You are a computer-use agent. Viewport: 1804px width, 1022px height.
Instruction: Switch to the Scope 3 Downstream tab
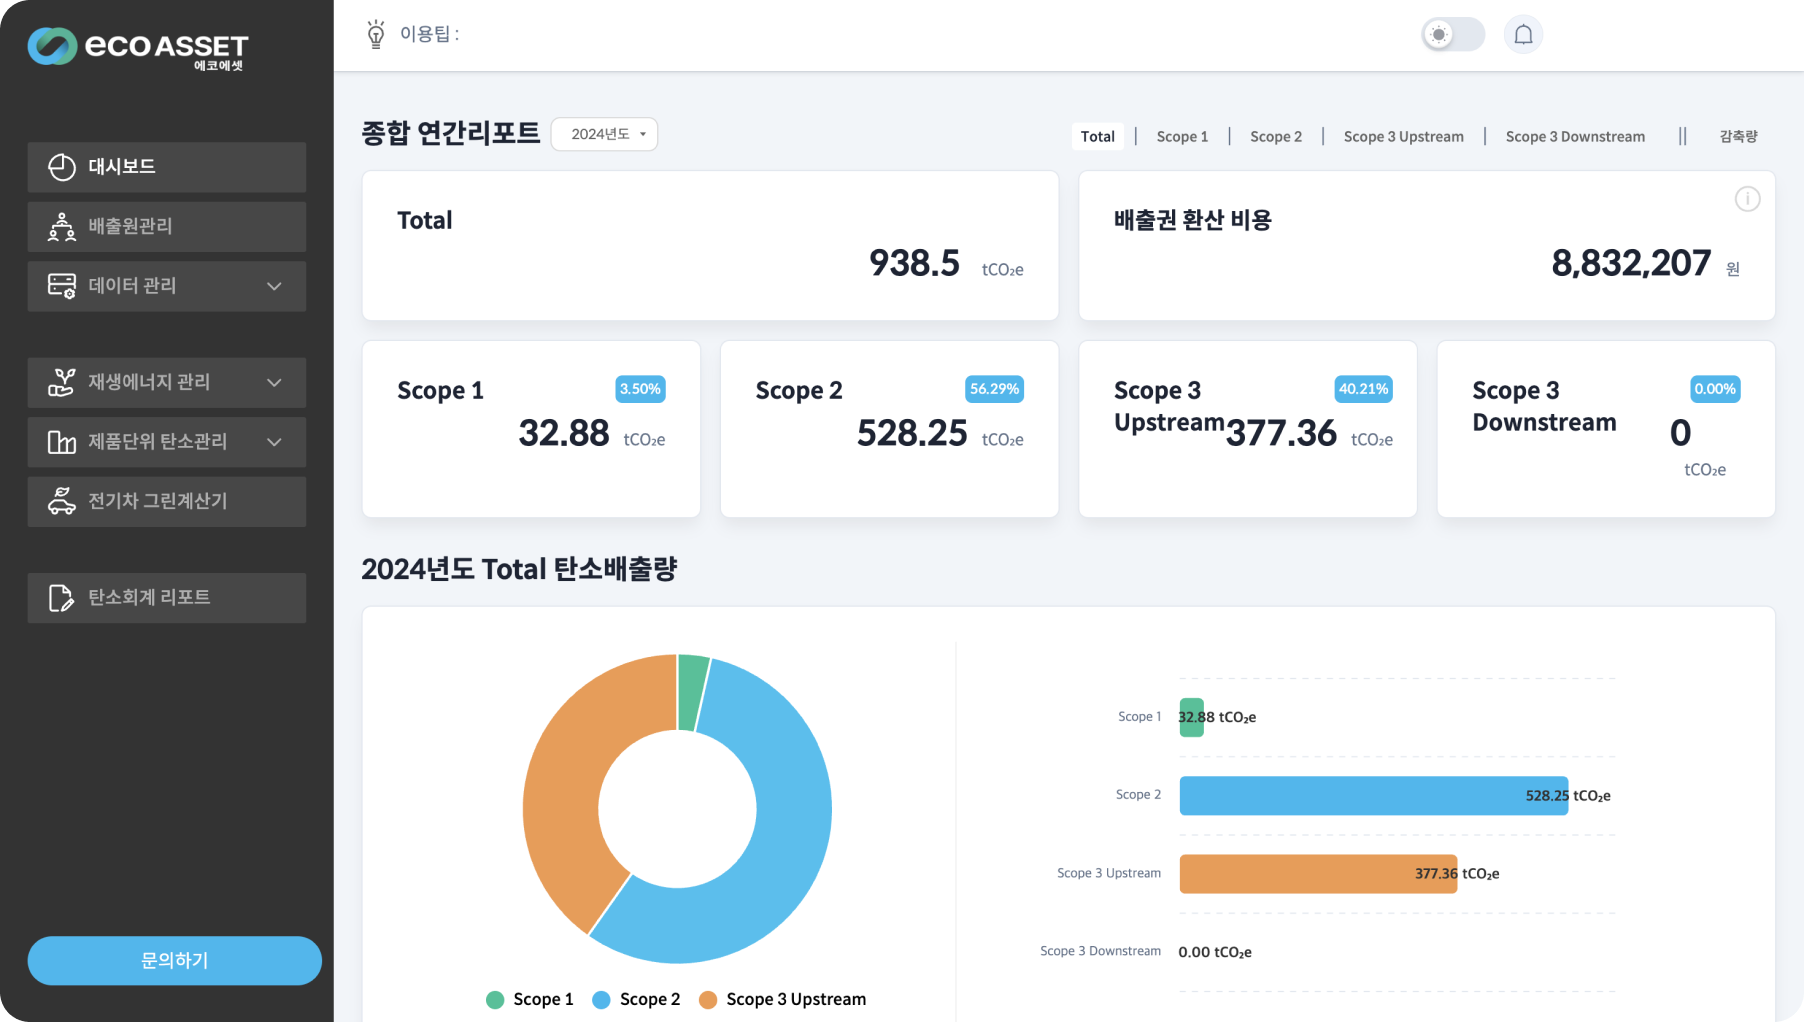[1575, 136]
